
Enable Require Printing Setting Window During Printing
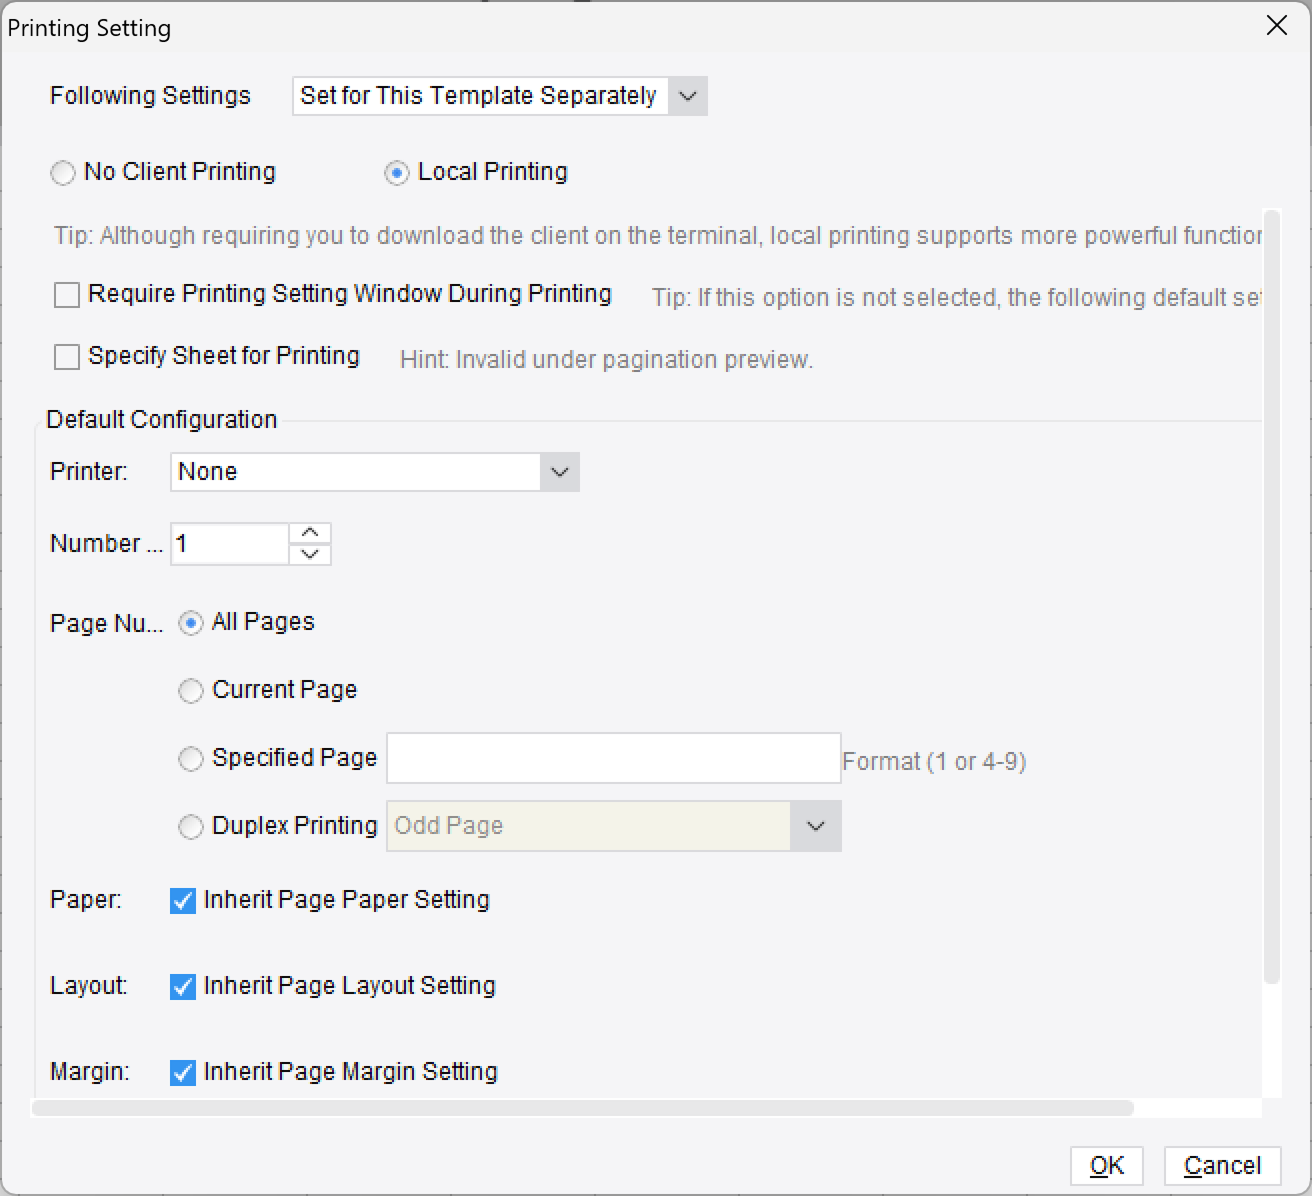pos(66,294)
